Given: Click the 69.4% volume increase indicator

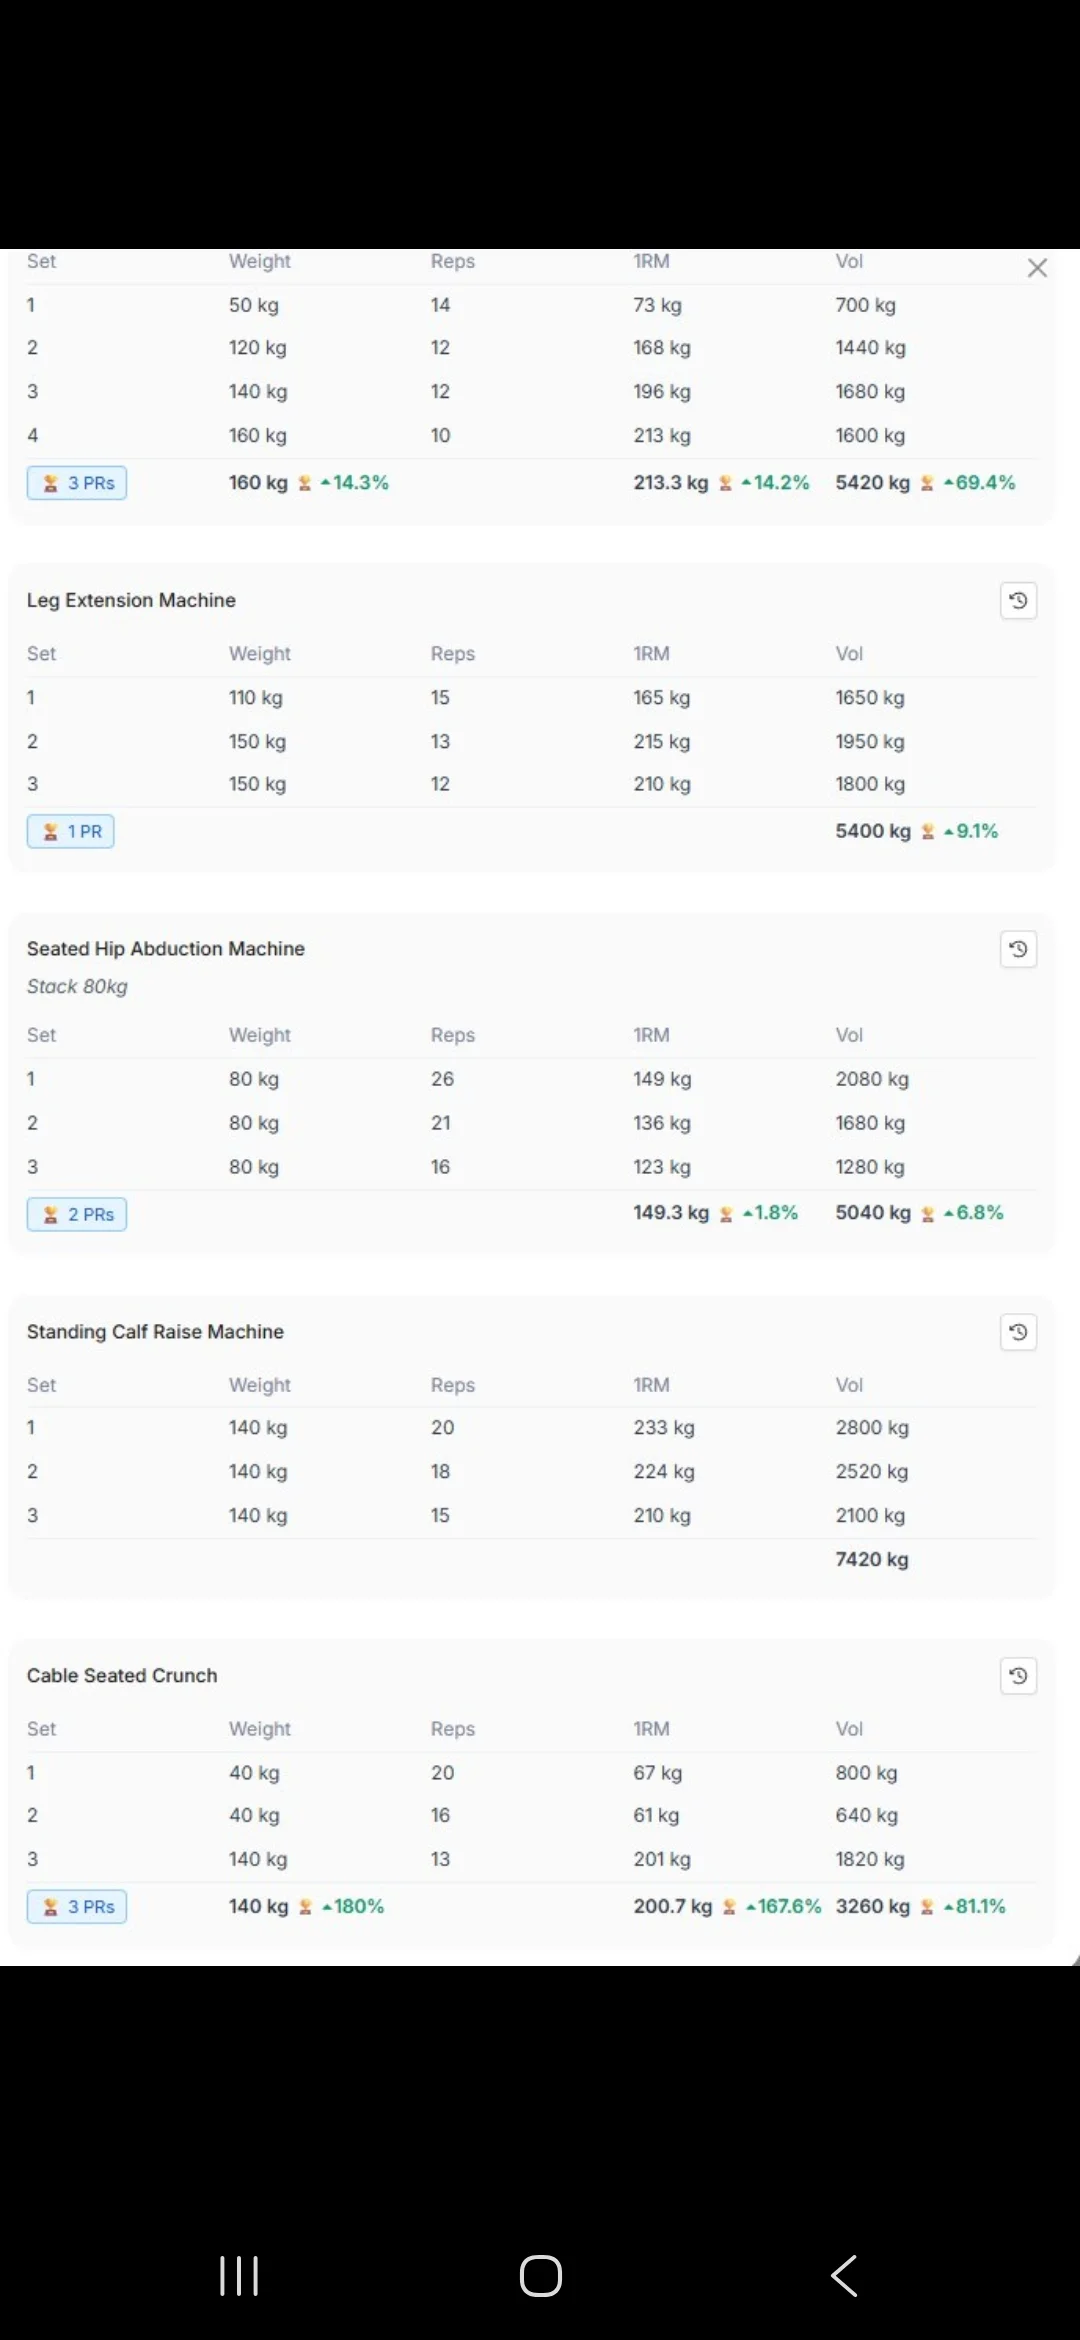Looking at the screenshot, I should click(x=979, y=482).
